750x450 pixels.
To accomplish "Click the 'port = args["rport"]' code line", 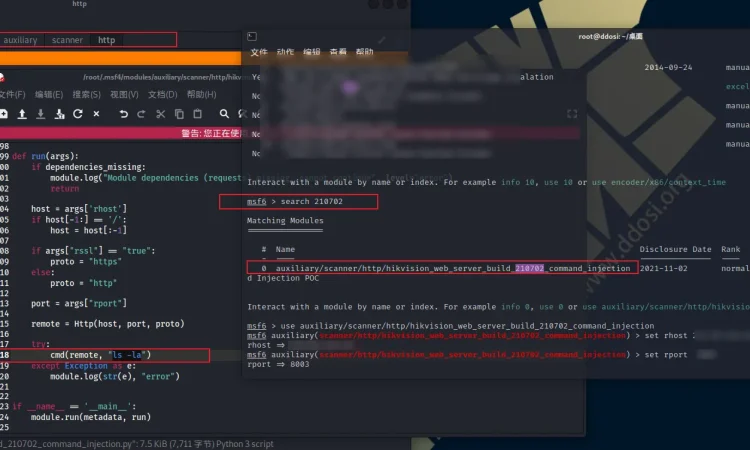I will tap(79, 303).
